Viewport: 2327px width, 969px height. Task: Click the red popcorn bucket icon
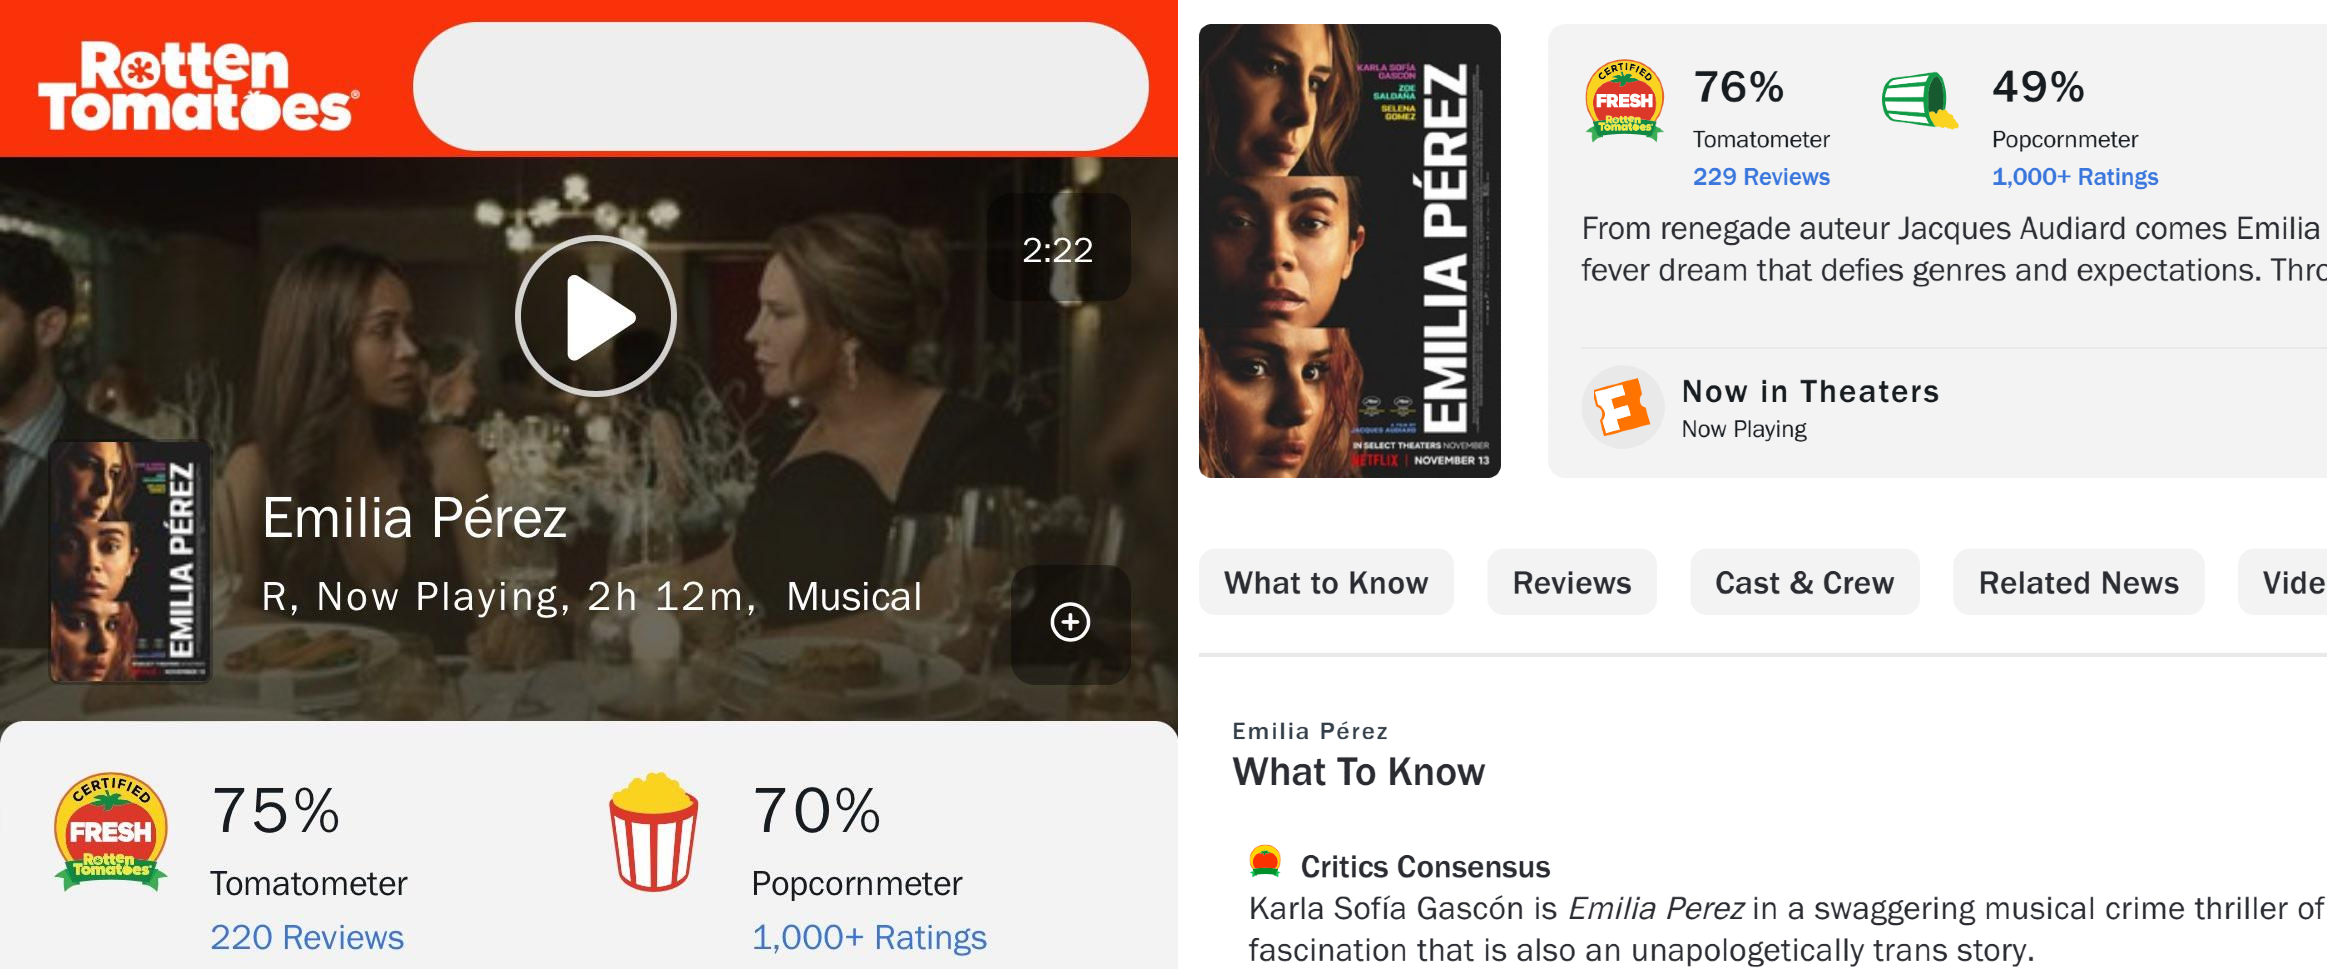pos(654,832)
